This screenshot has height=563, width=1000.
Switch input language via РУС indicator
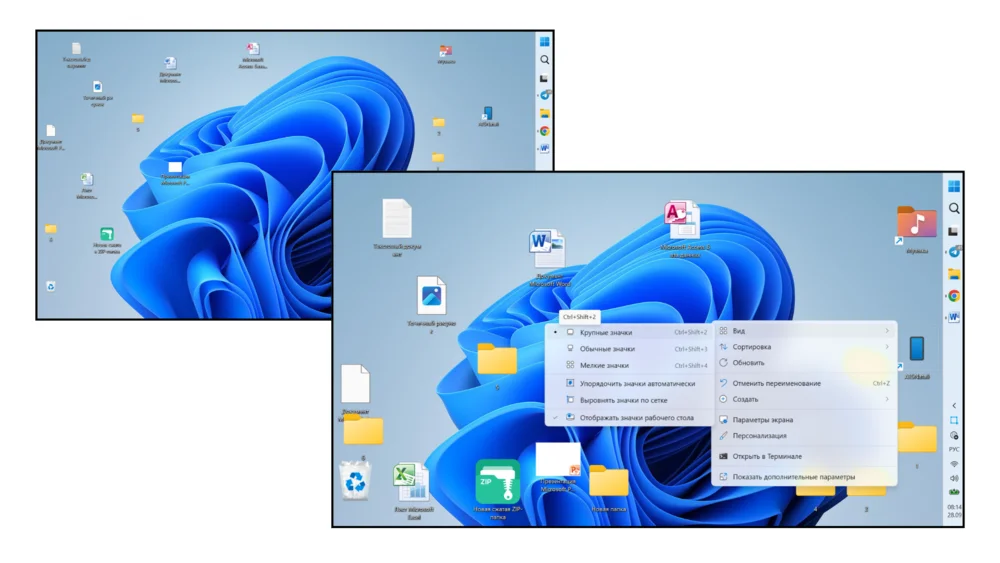954,450
